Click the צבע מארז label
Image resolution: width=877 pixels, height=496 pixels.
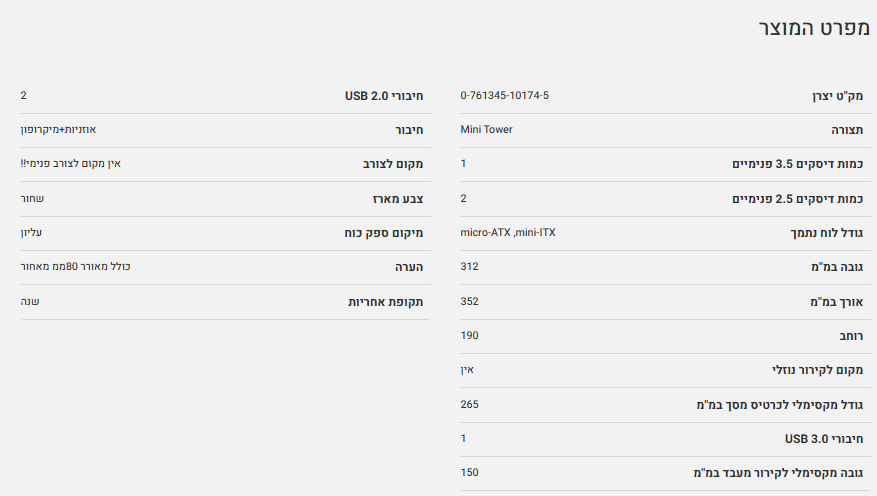(398, 199)
